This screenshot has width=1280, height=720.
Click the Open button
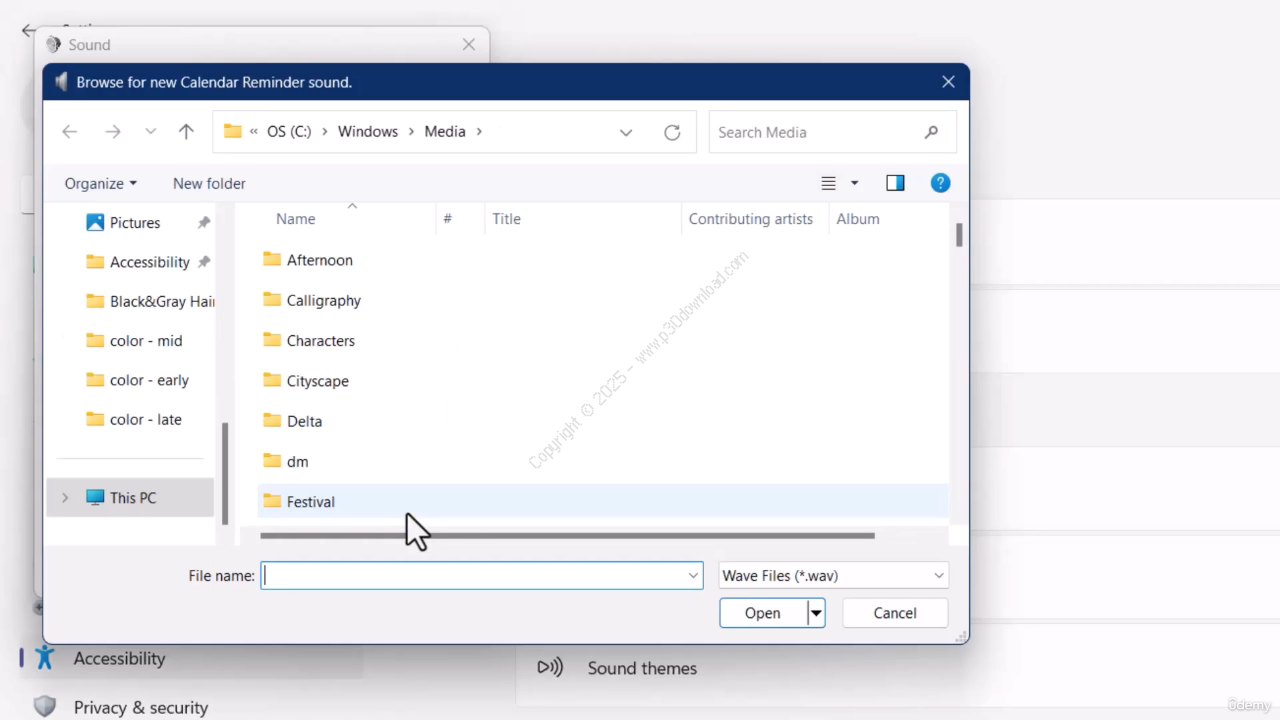pyautogui.click(x=762, y=613)
